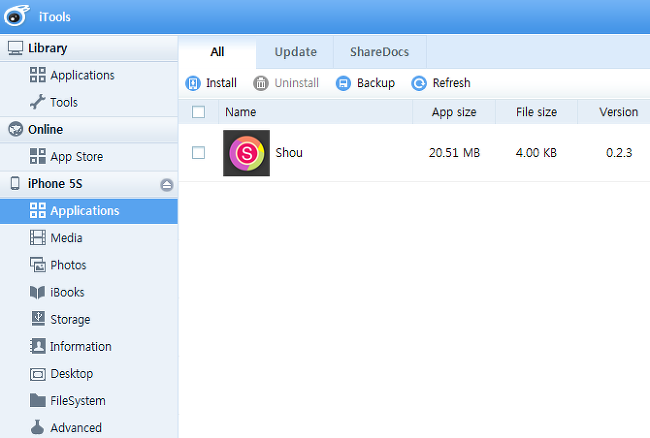The image size is (650, 438).
Task: Open App Store under Online
Action: coord(89,157)
